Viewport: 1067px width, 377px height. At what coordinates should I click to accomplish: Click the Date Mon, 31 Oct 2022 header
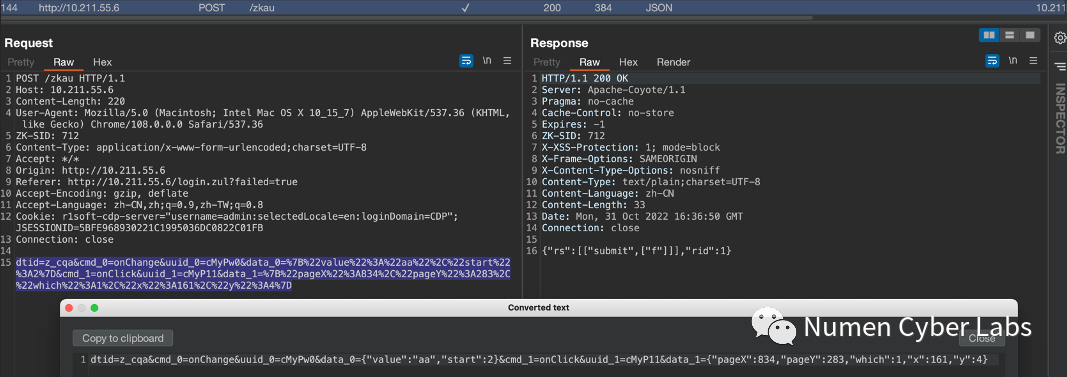coord(642,216)
